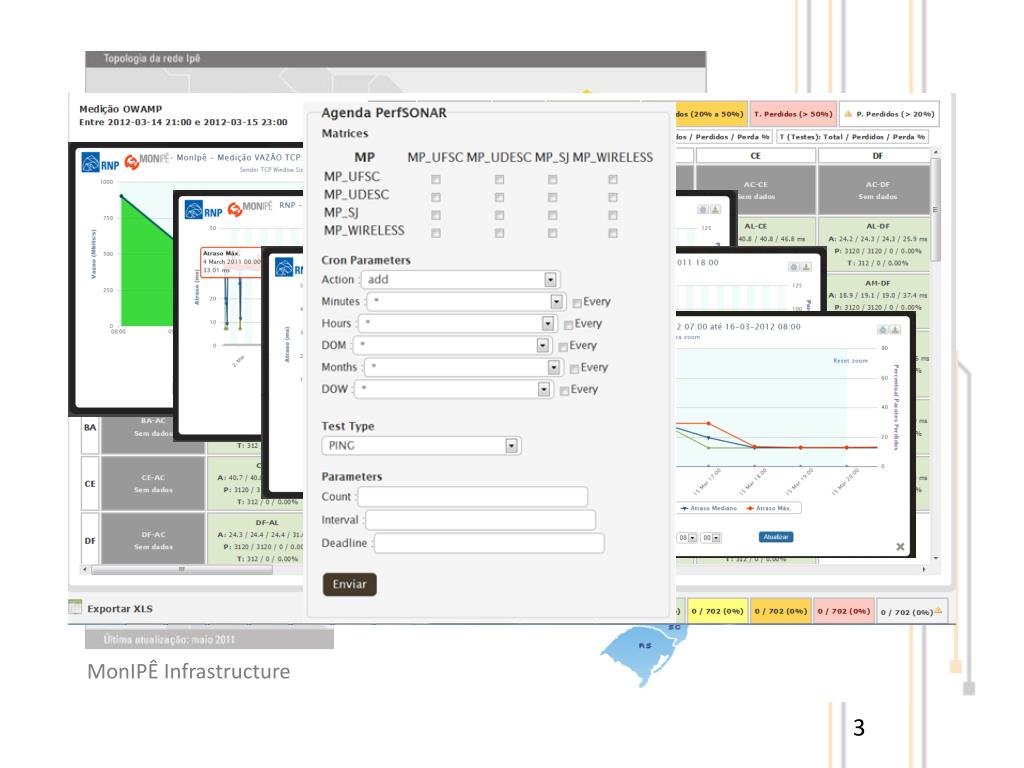Click the warning triangle in P. Perdidos legend
This screenshot has height=768, width=1024.
click(848, 114)
